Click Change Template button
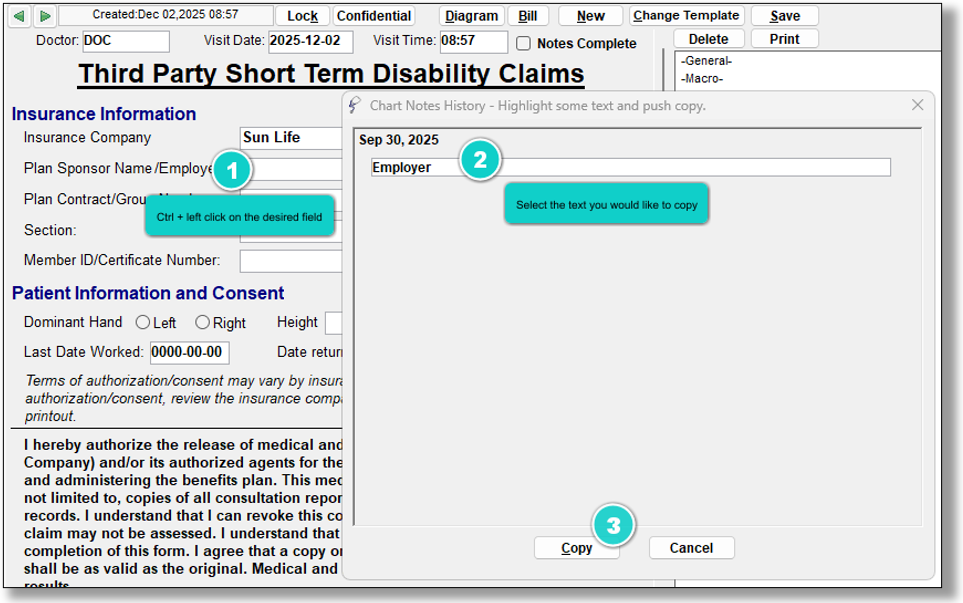 pyautogui.click(x=686, y=16)
